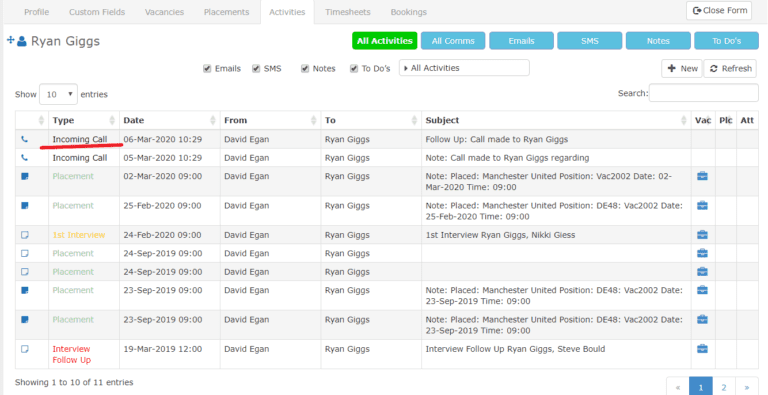Click the Close Form button
The image size is (768, 395).
coord(719,10)
